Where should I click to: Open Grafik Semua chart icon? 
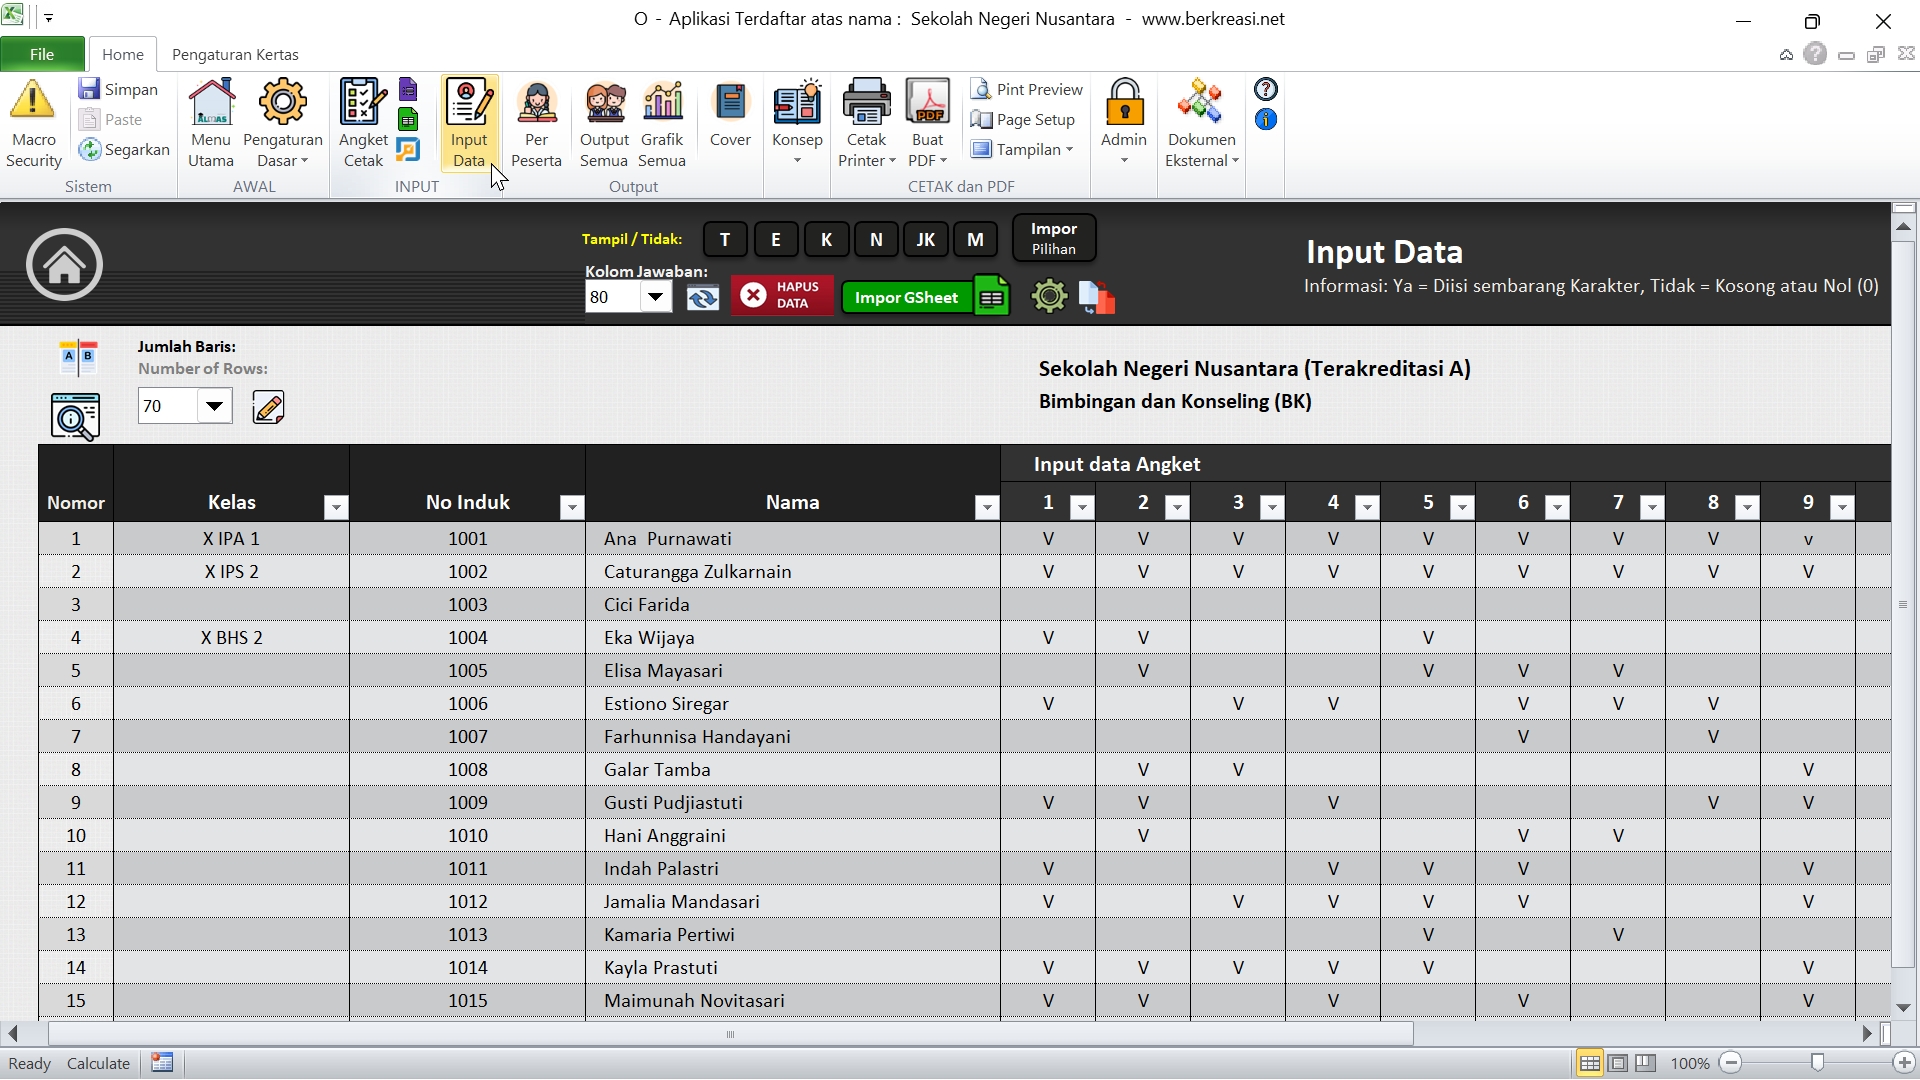[x=662, y=124]
